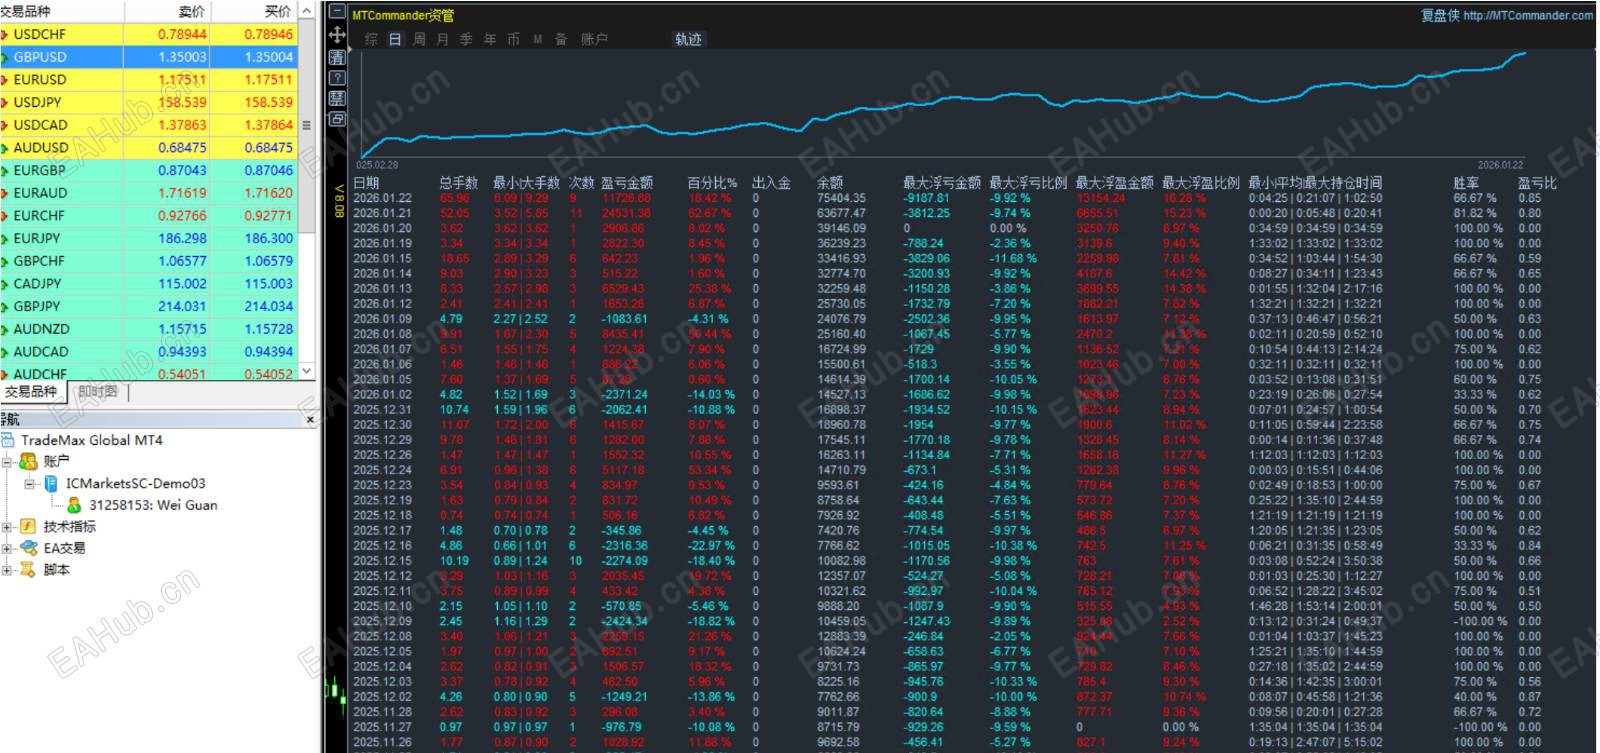This screenshot has width=1600, height=753.
Task: Click the EA交易 expert advisors icon
Action: (28, 548)
